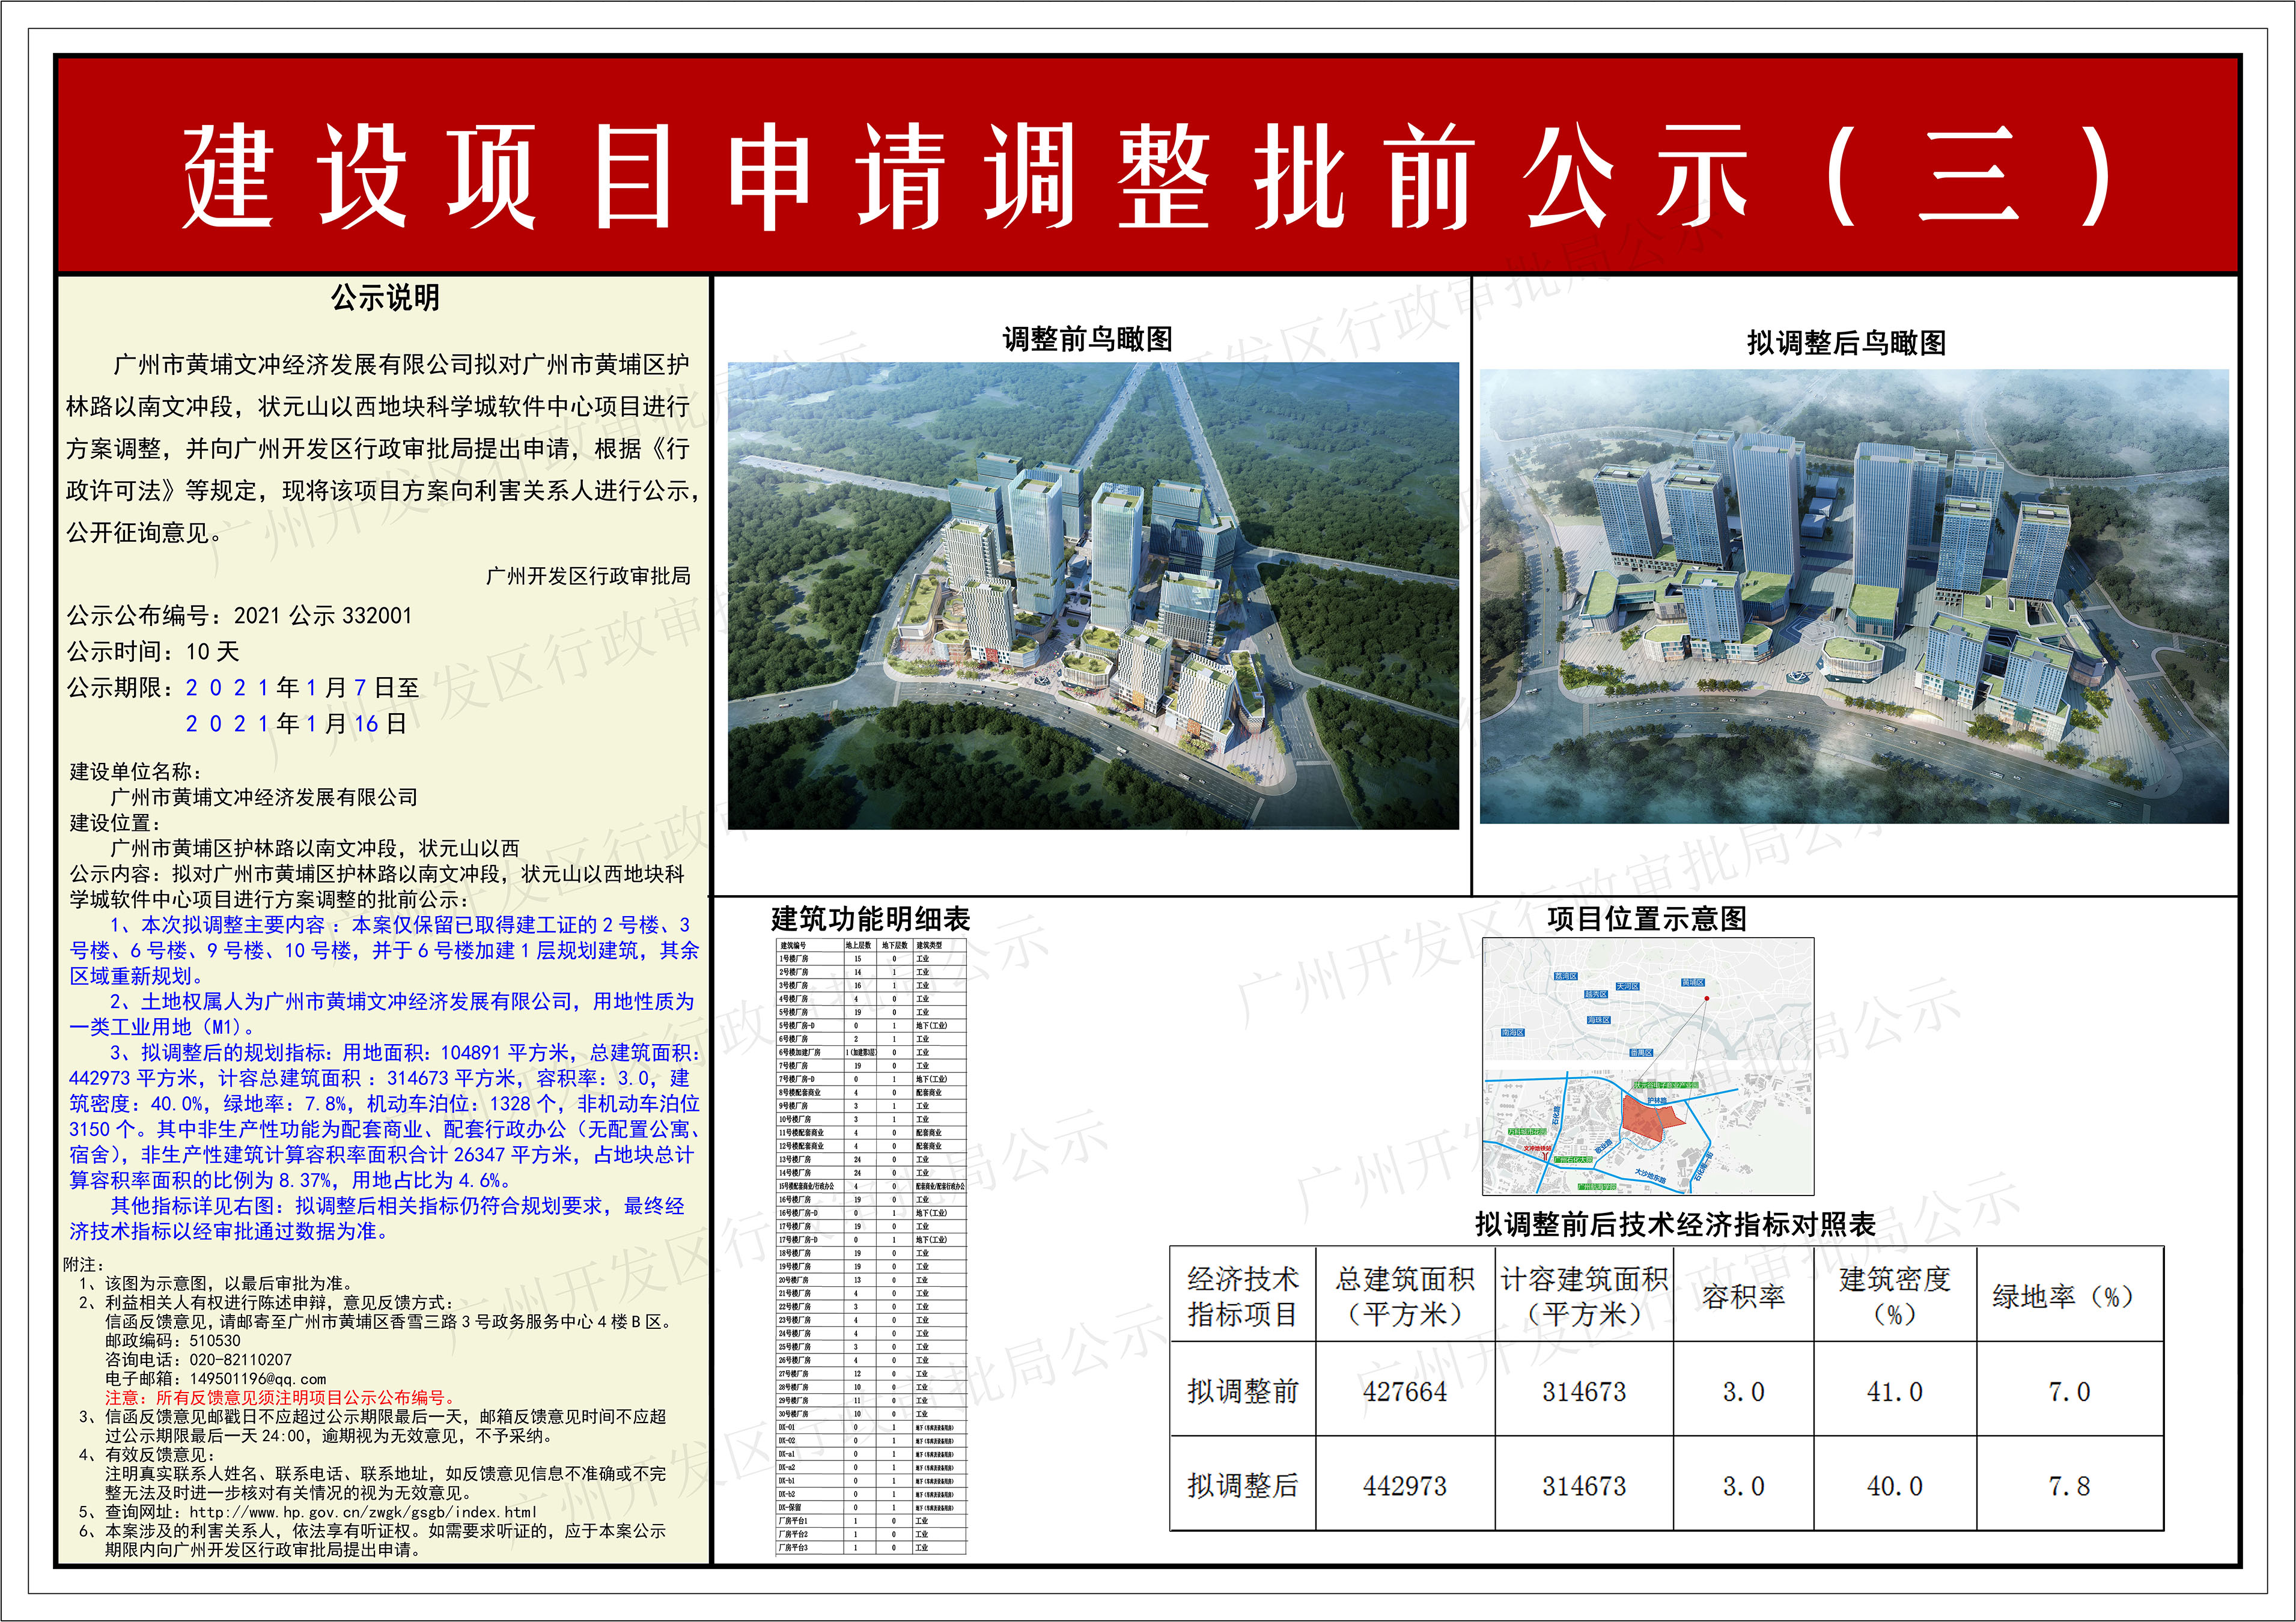Select the red project location dot in 黄埔区
This screenshot has width=2296, height=1622.
1707,998
